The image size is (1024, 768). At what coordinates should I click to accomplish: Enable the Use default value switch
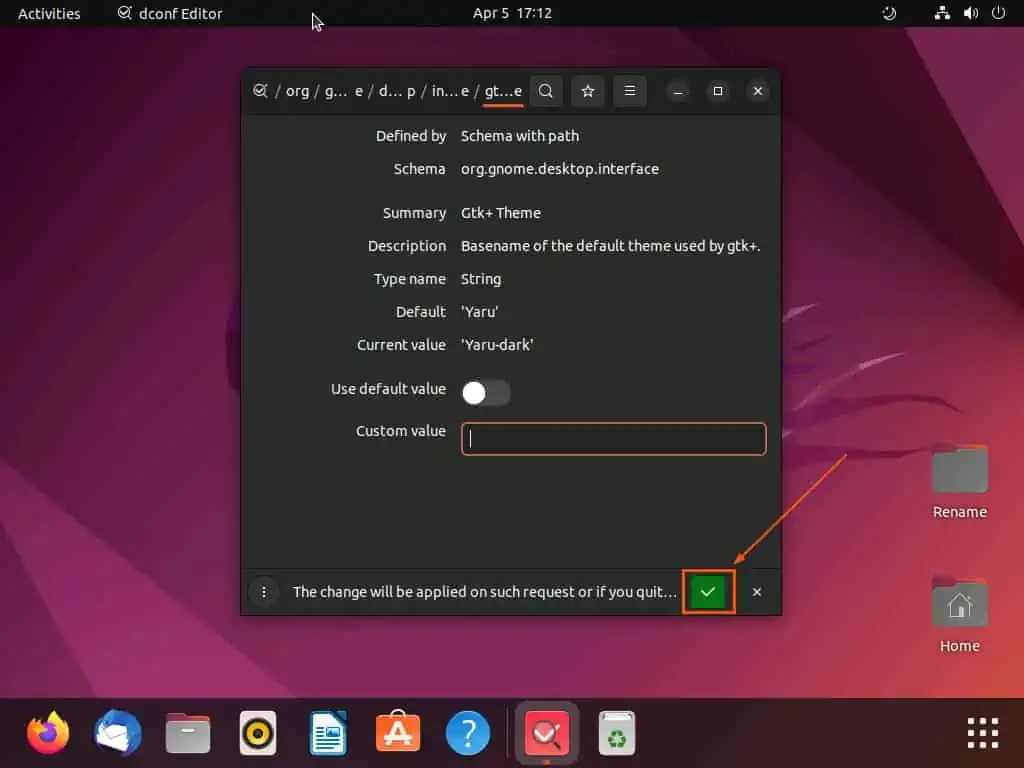point(486,392)
